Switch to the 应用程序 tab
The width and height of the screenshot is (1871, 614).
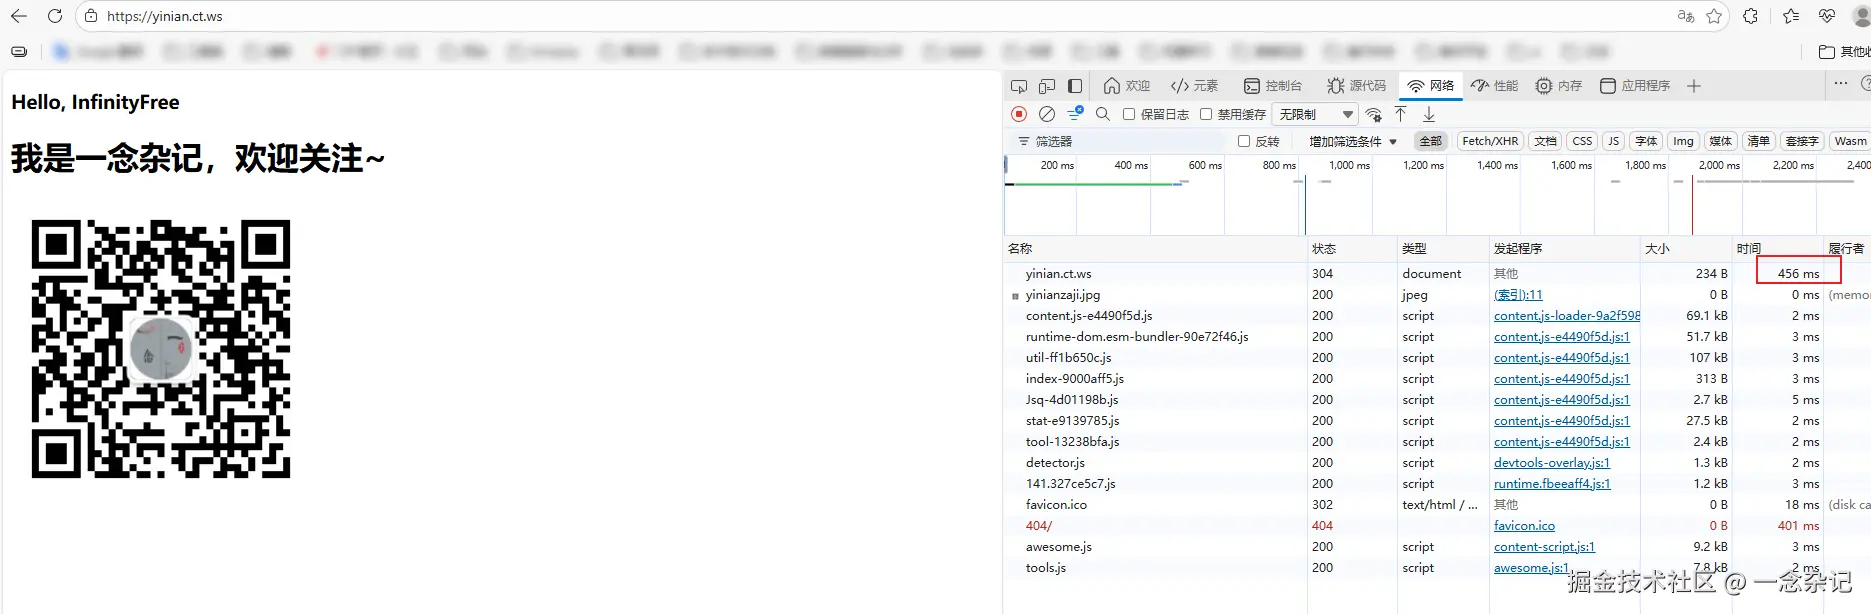pos(1635,86)
